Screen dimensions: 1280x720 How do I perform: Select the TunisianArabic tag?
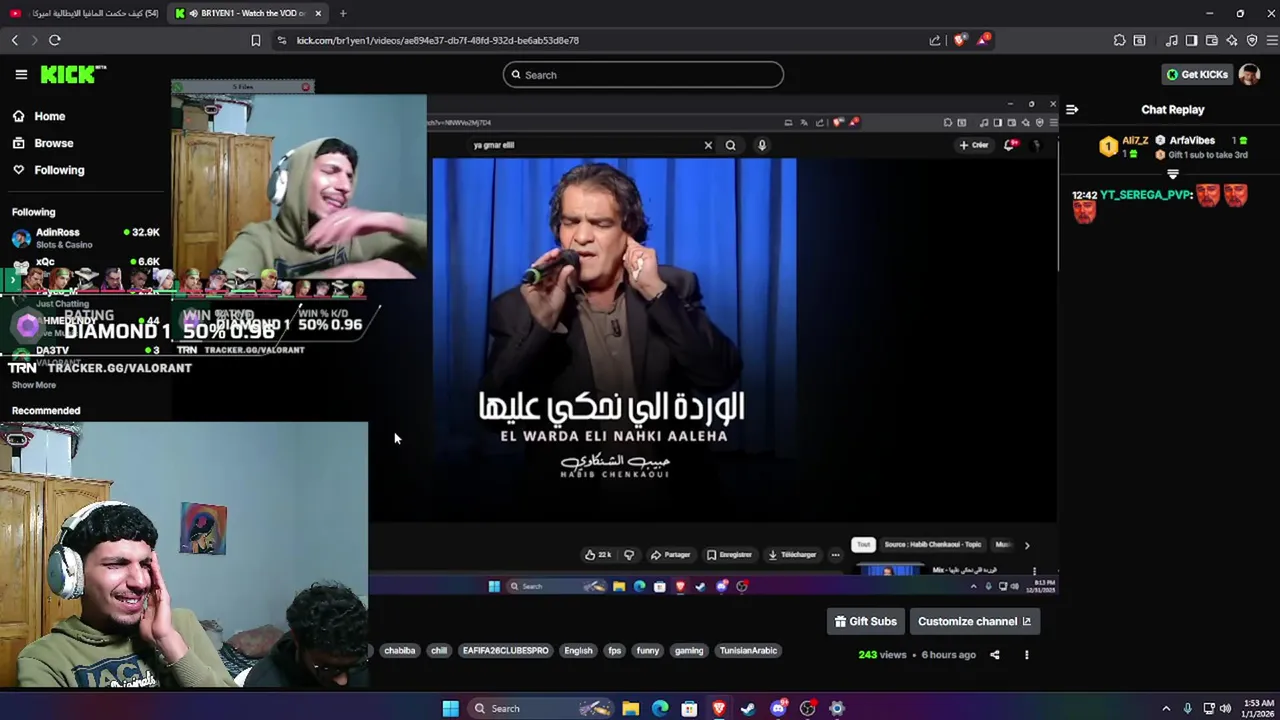point(748,651)
